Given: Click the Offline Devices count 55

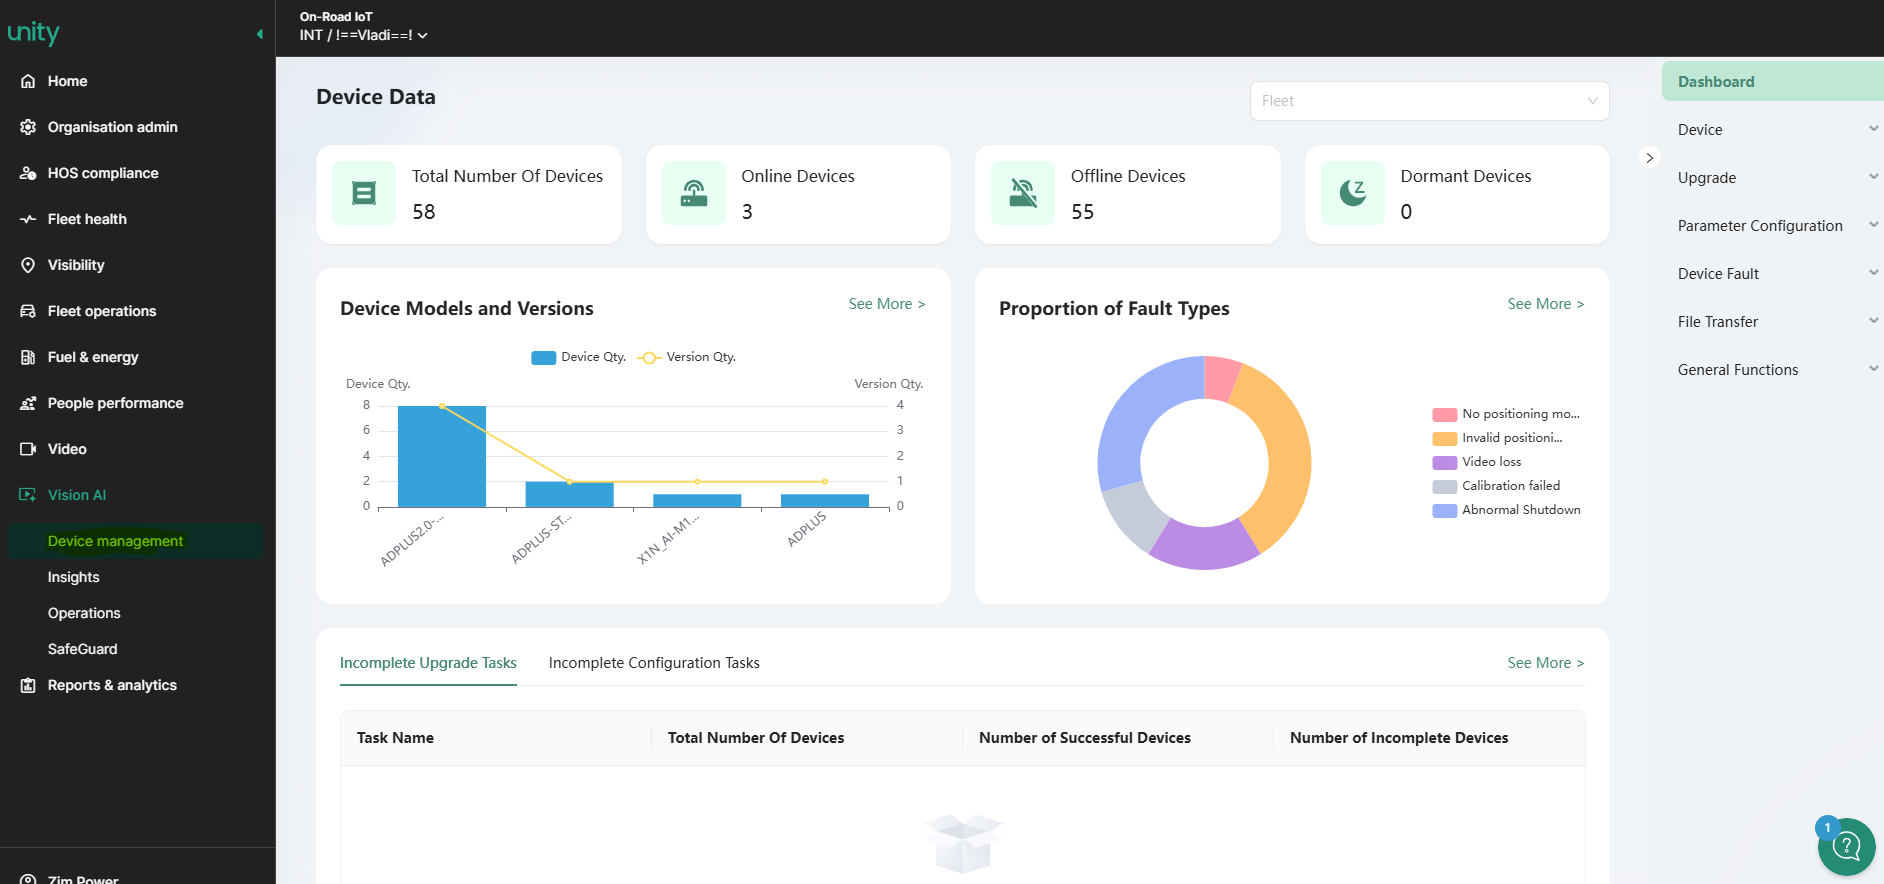Looking at the screenshot, I should pyautogui.click(x=1083, y=212).
